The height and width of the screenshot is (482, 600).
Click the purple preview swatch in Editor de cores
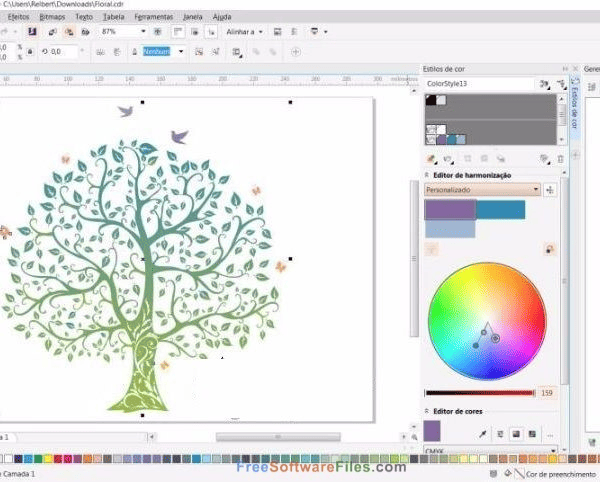(x=432, y=431)
